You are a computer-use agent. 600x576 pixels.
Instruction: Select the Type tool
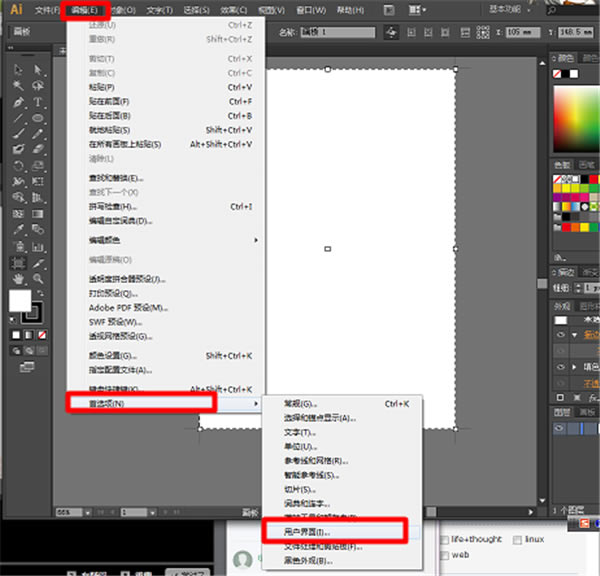coord(38,102)
